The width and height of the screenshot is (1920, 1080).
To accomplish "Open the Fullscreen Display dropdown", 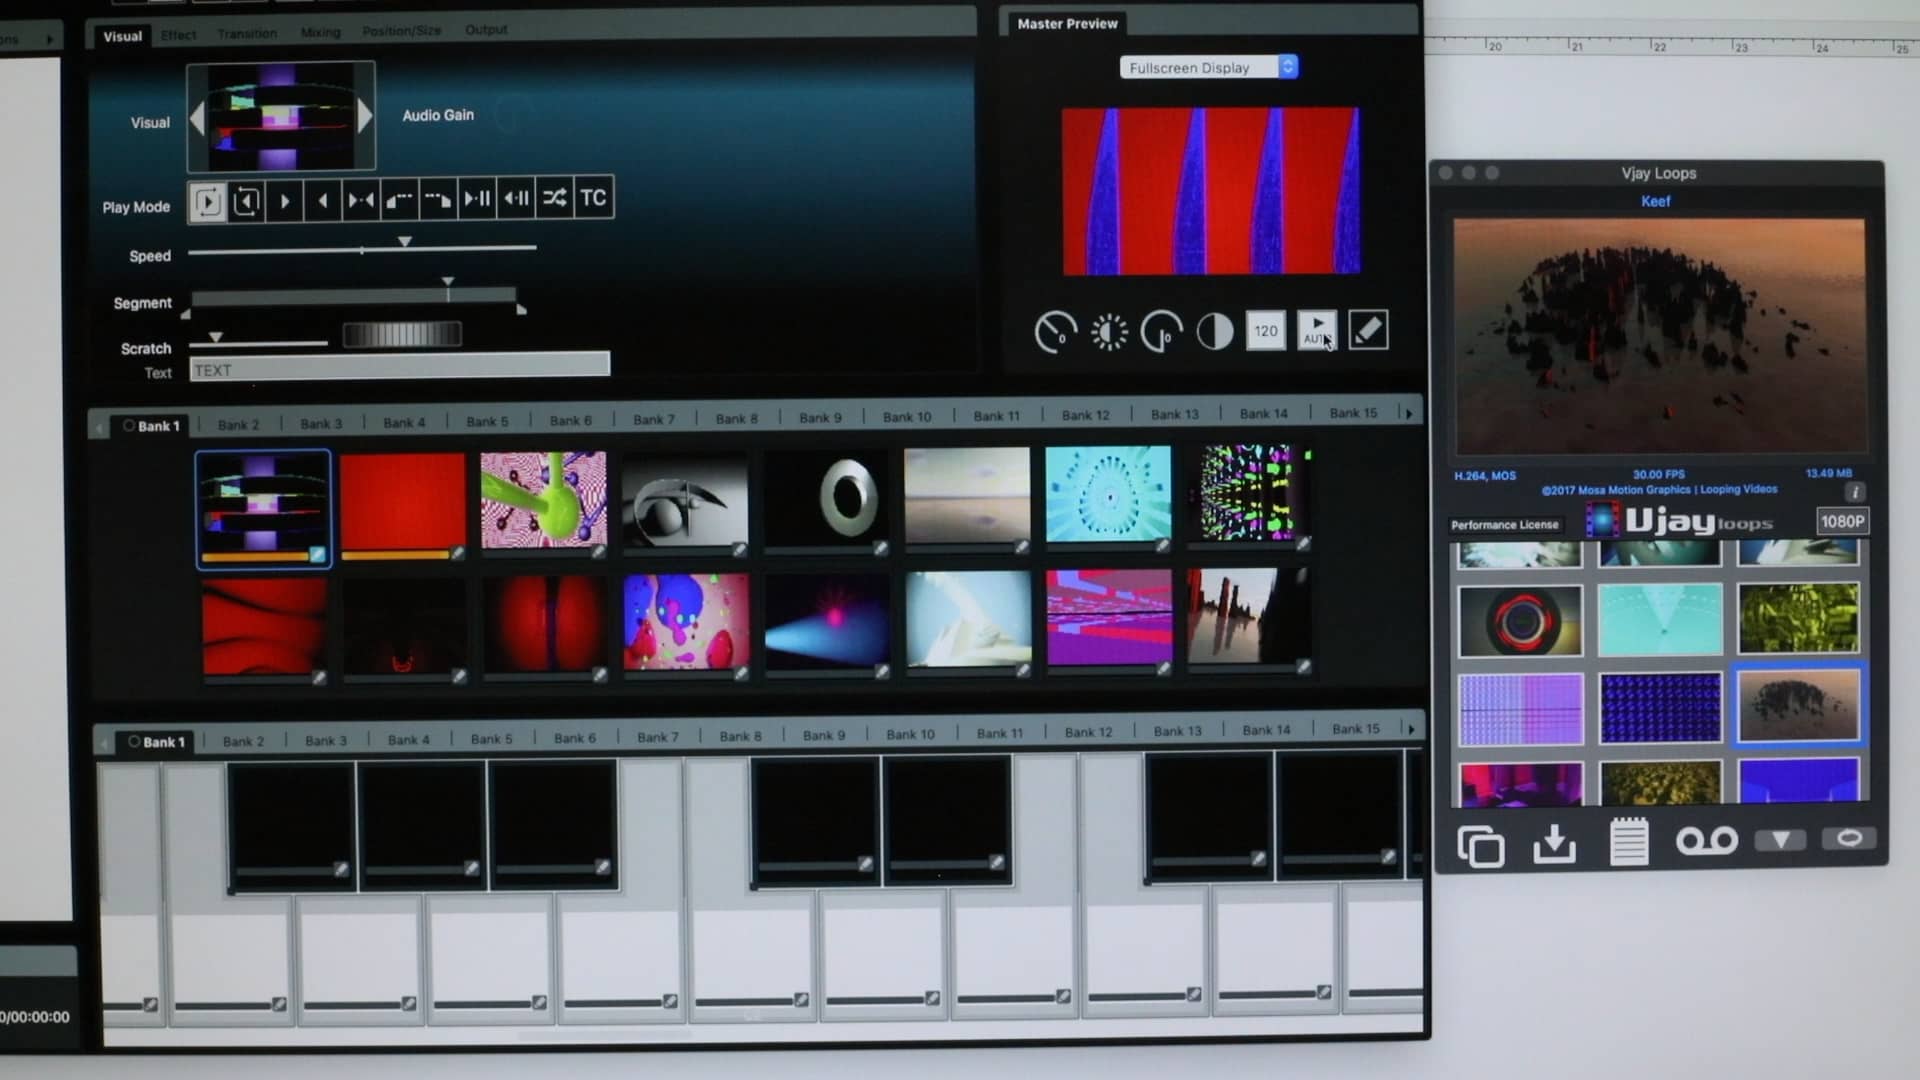I will pos(1207,67).
